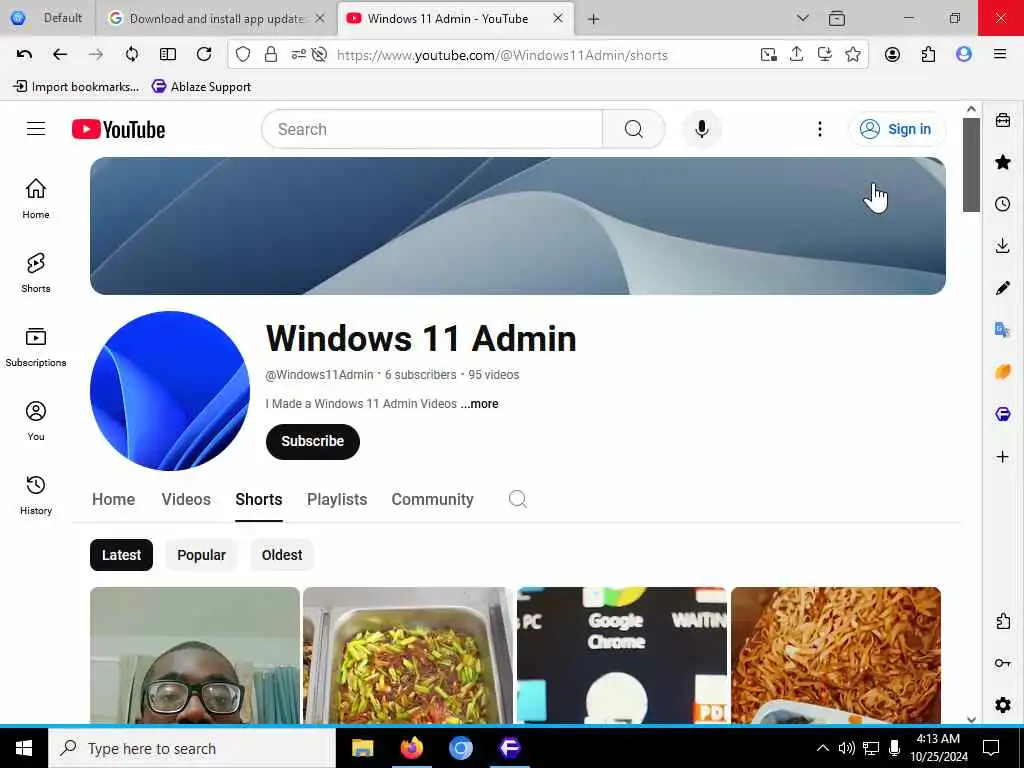Open the short with man wearing glasses
This screenshot has height=768, width=1024.
pyautogui.click(x=195, y=655)
